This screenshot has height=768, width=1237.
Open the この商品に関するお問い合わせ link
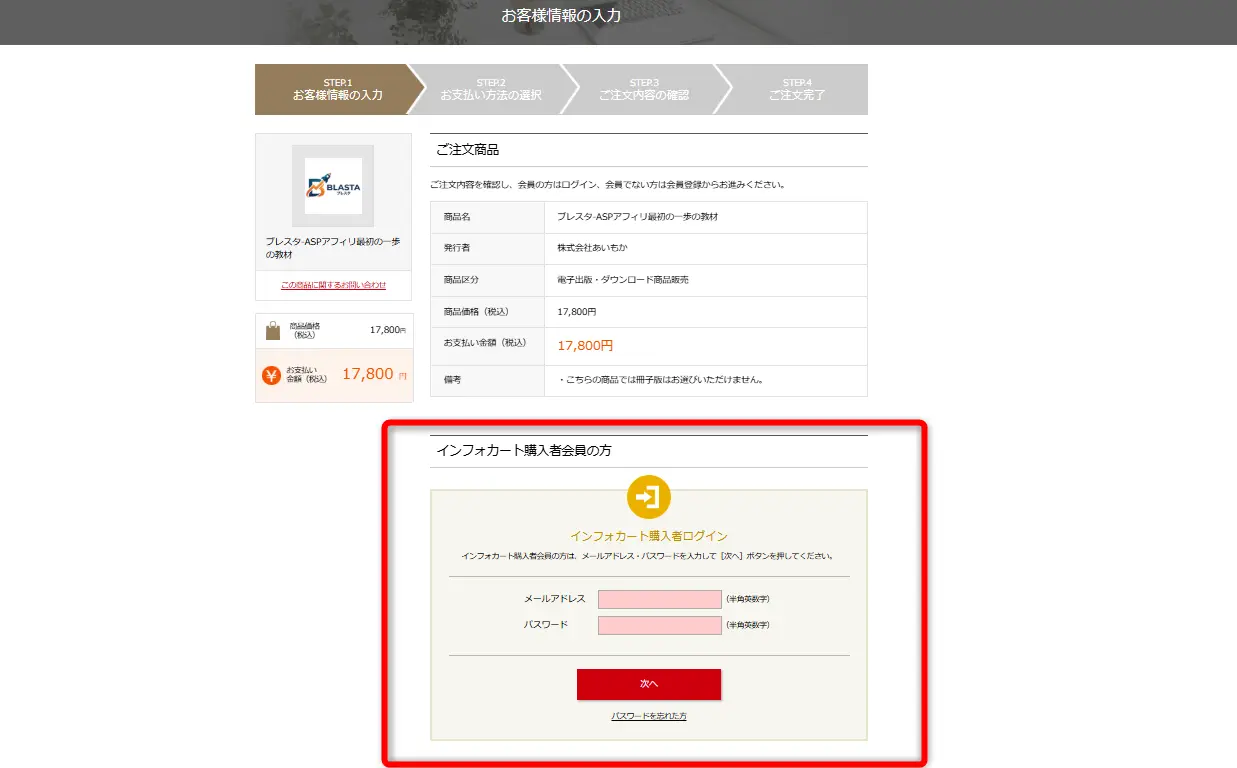[x=333, y=286]
